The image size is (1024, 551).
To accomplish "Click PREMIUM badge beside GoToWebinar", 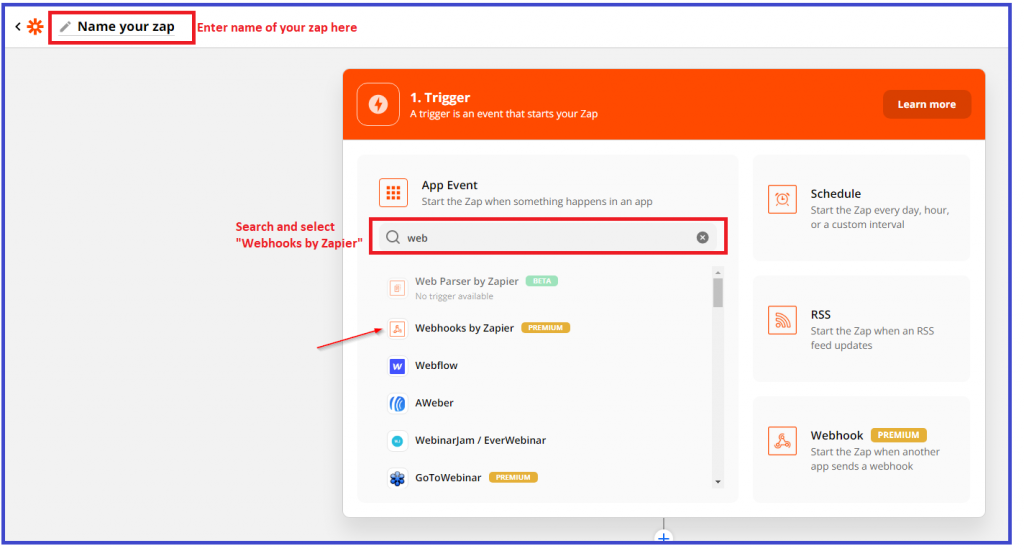I will pyautogui.click(x=513, y=478).
